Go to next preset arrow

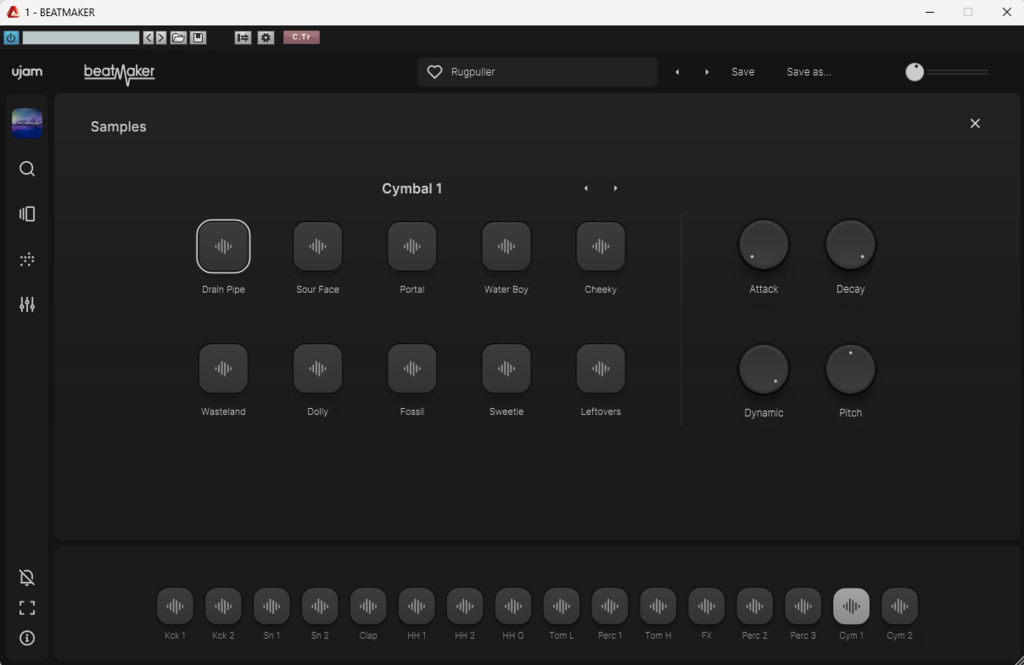pos(707,72)
